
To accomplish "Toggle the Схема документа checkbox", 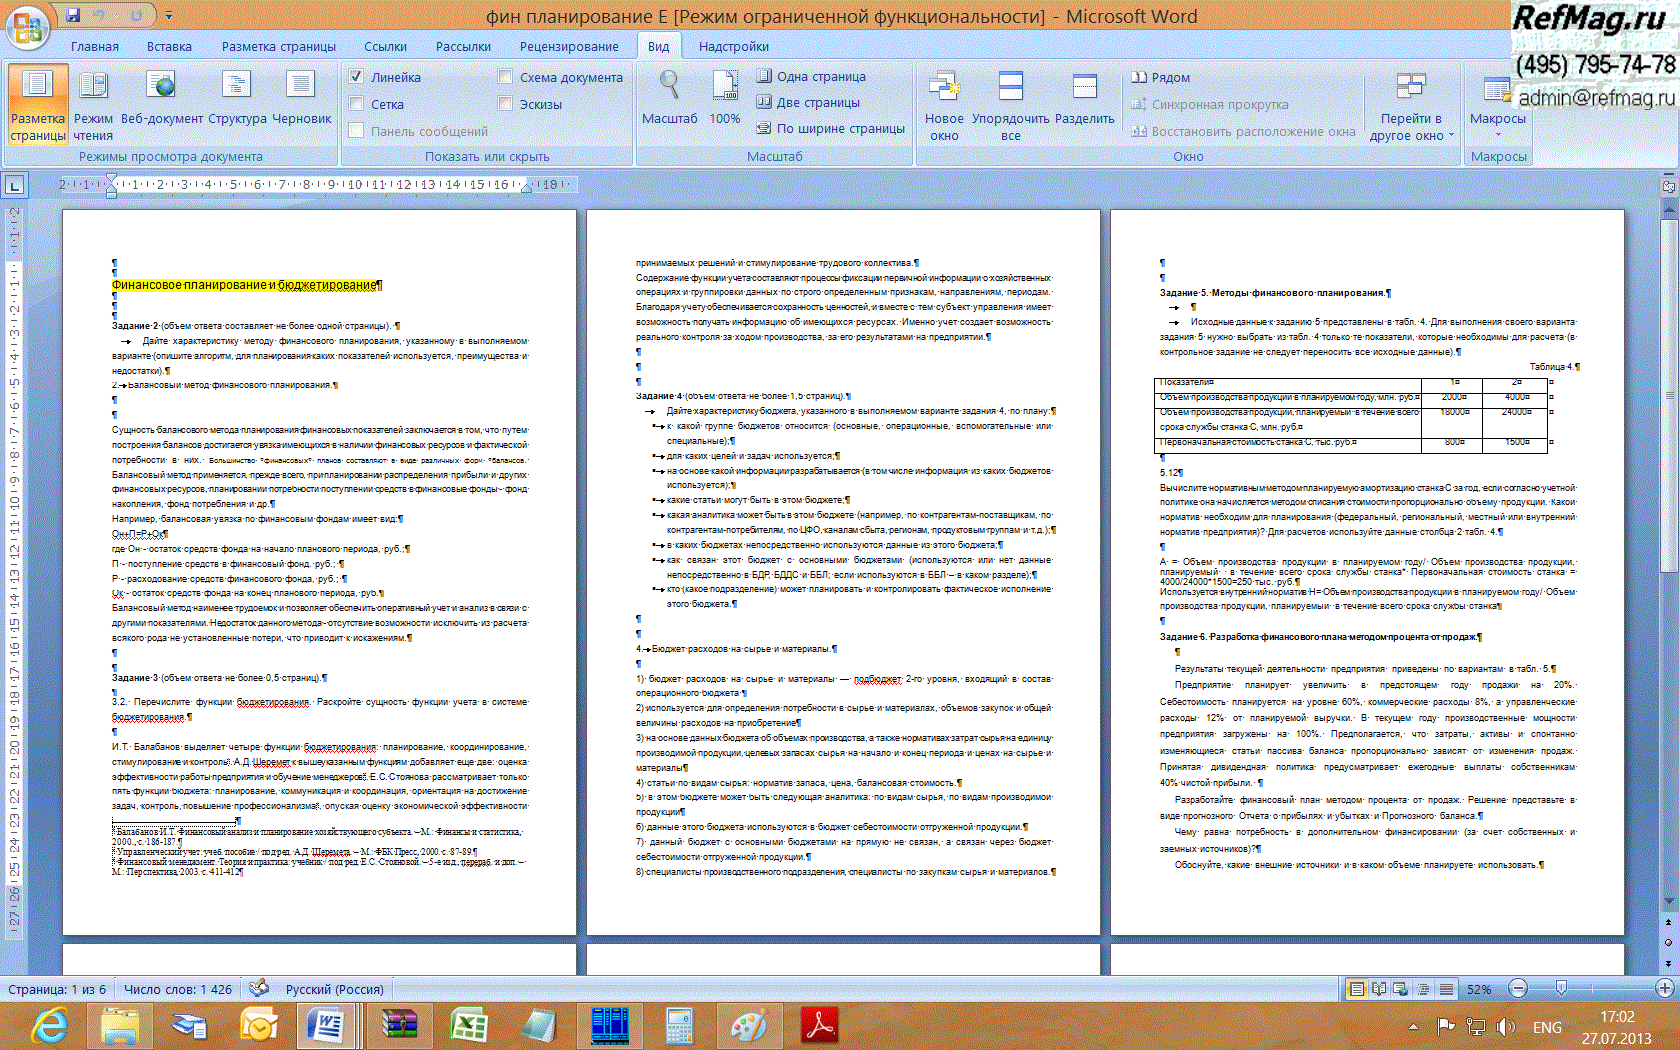I will point(505,77).
